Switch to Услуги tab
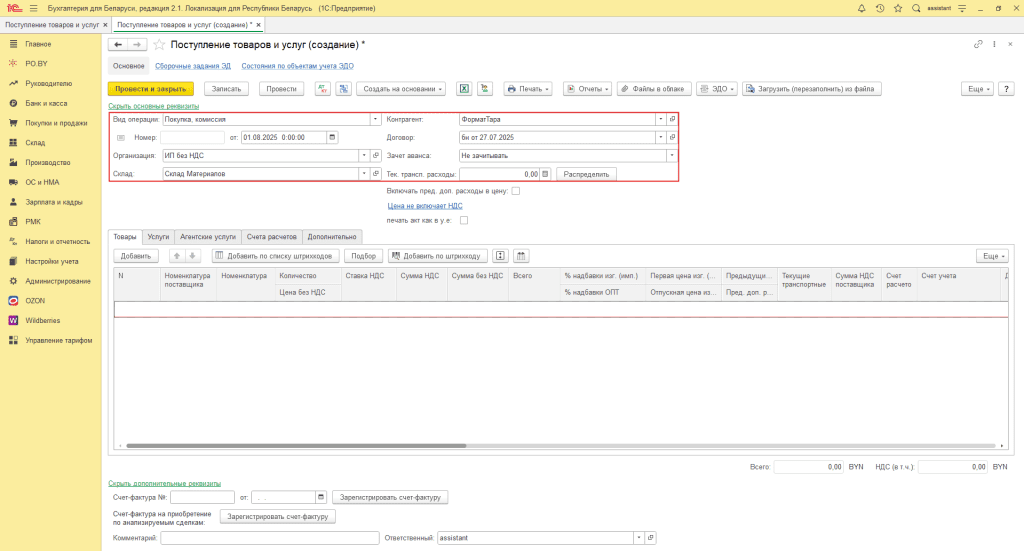Image resolution: width=1024 pixels, height=551 pixels. [x=158, y=237]
